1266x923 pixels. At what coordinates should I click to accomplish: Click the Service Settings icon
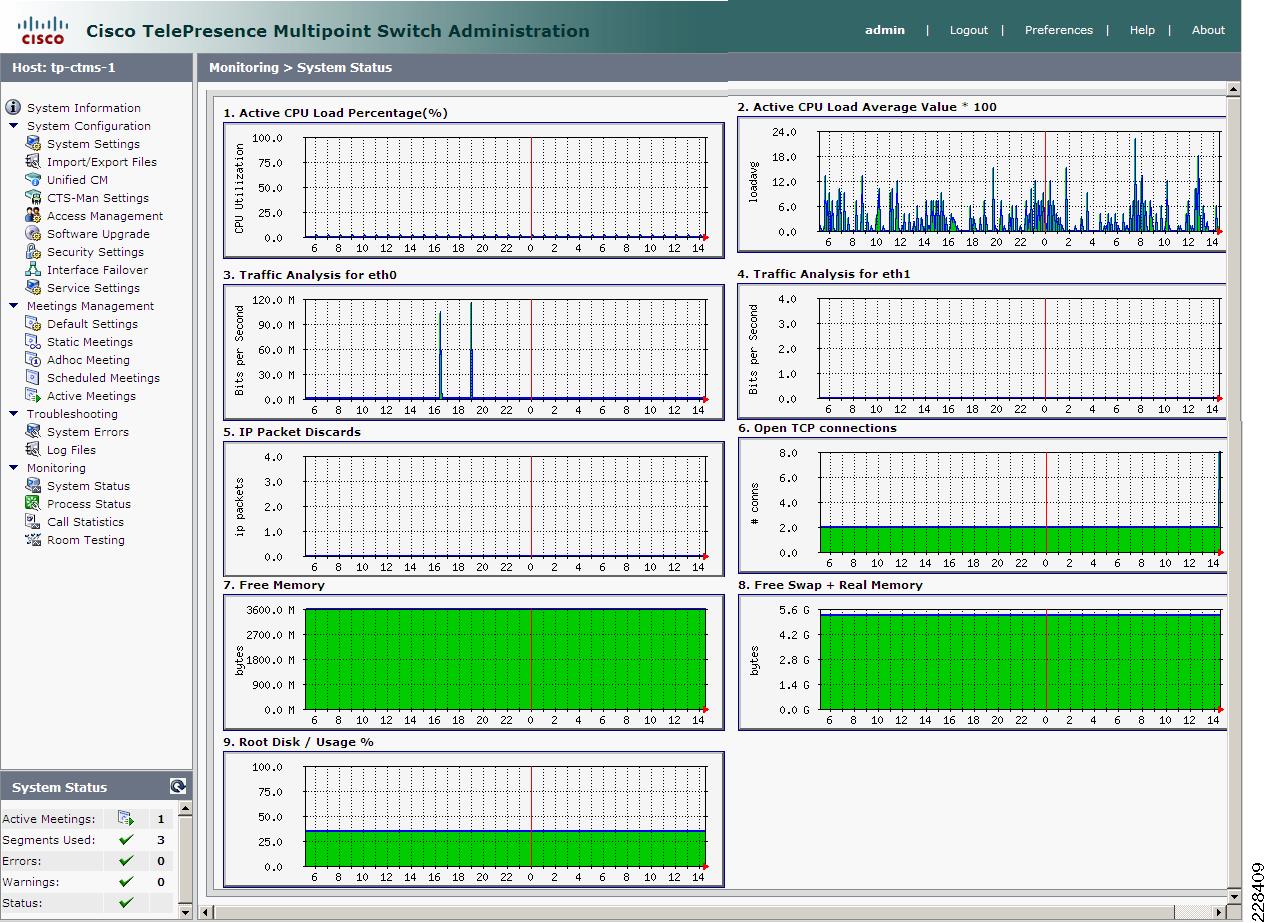click(33, 288)
